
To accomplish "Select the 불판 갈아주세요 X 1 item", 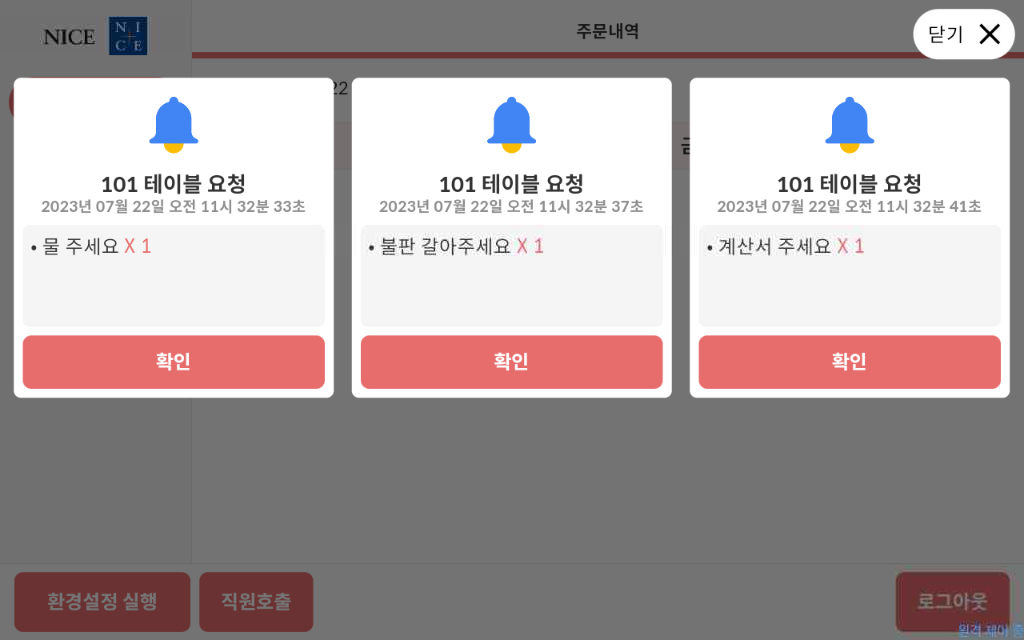I will coord(456,246).
